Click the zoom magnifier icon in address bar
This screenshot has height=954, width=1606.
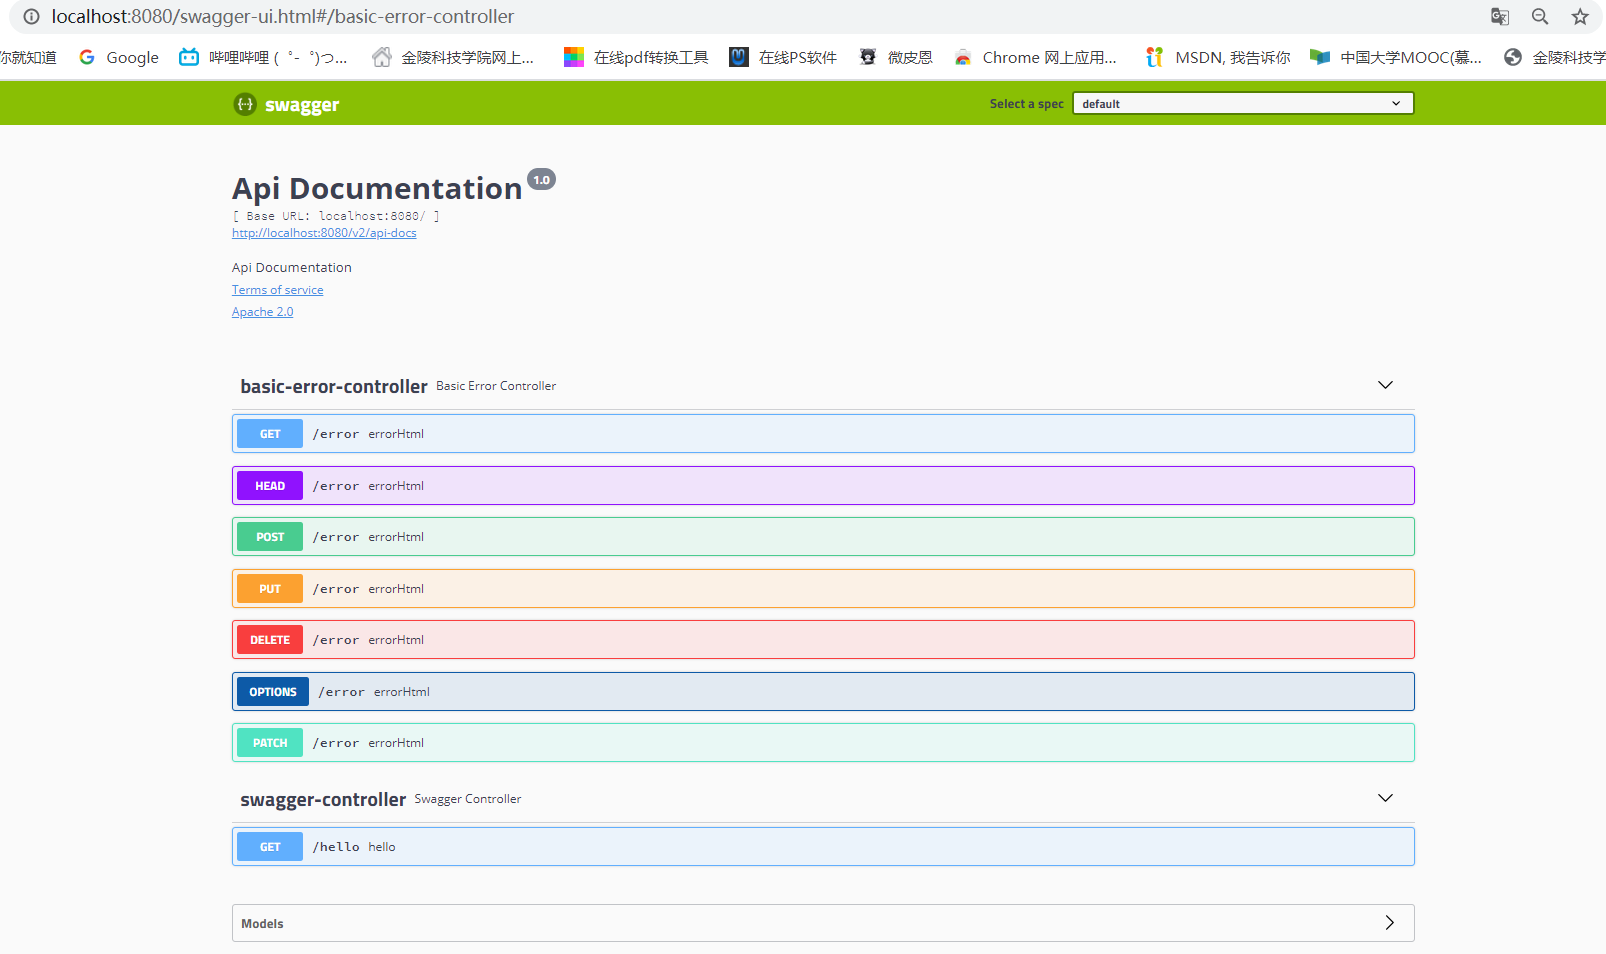[x=1540, y=16]
